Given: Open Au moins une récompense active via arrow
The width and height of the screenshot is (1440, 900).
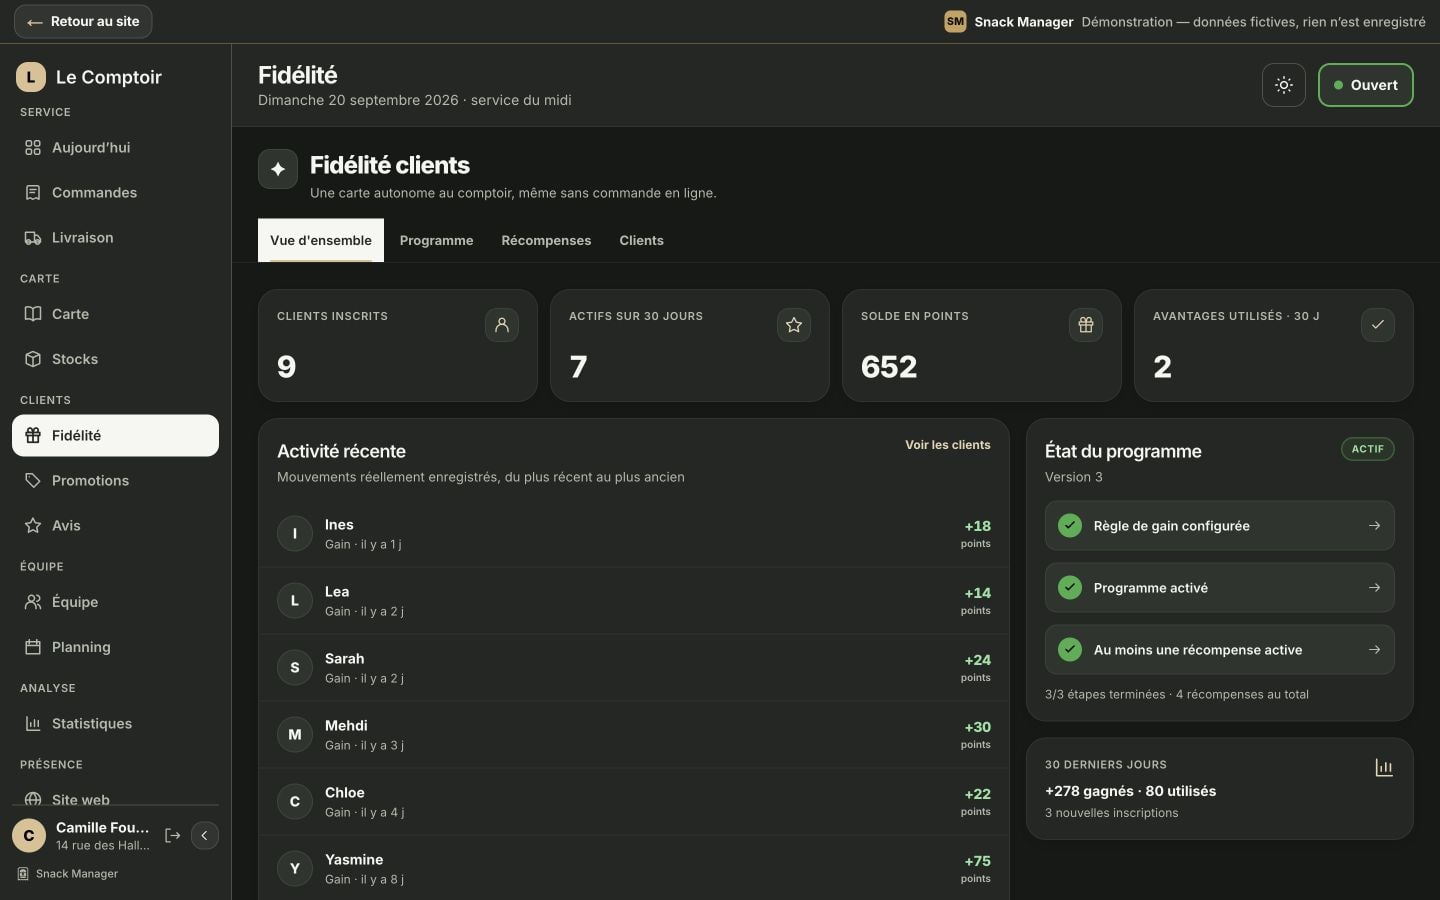Looking at the screenshot, I should pos(1374,650).
